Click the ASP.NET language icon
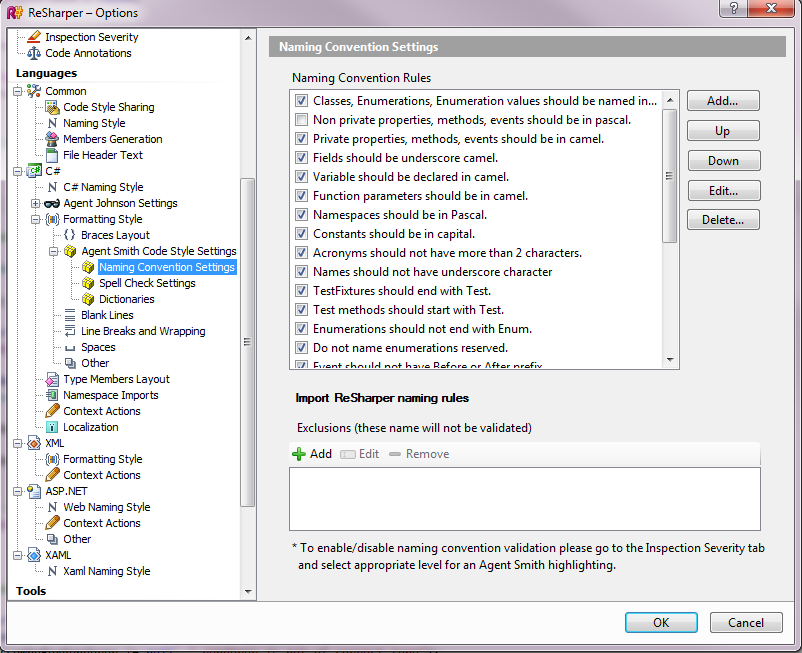Image resolution: width=802 pixels, height=653 pixels. click(x=34, y=491)
